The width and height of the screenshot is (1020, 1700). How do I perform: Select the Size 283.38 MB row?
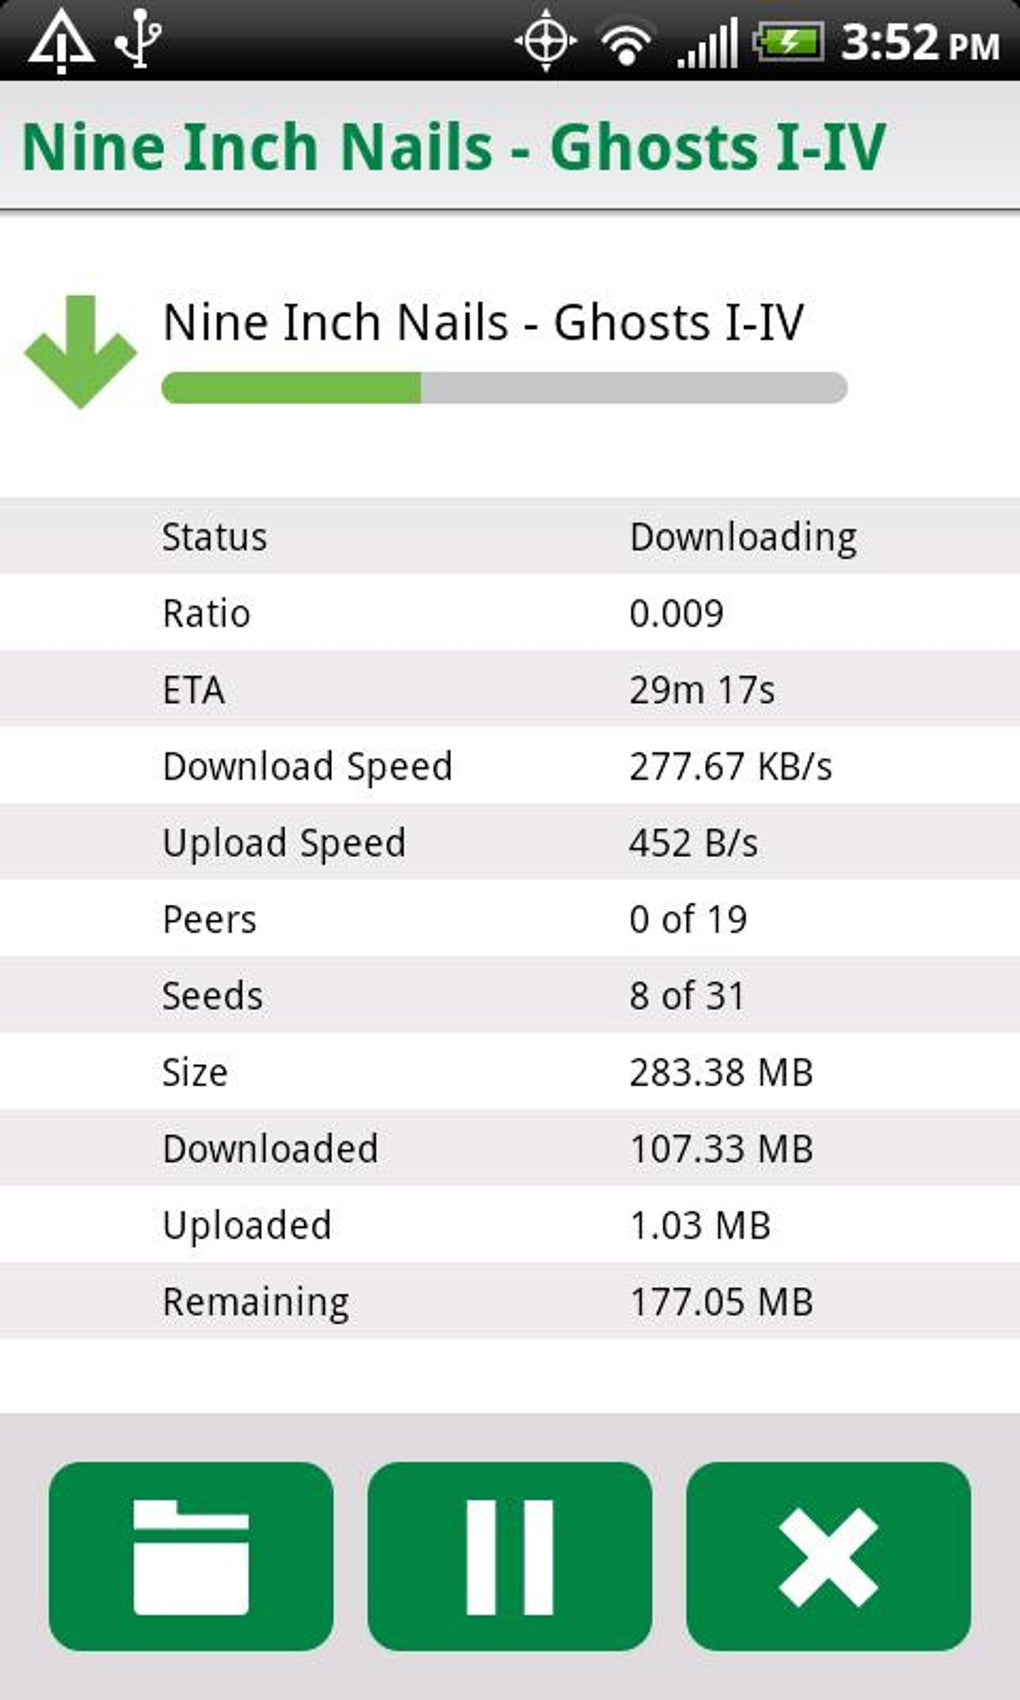click(x=510, y=1072)
